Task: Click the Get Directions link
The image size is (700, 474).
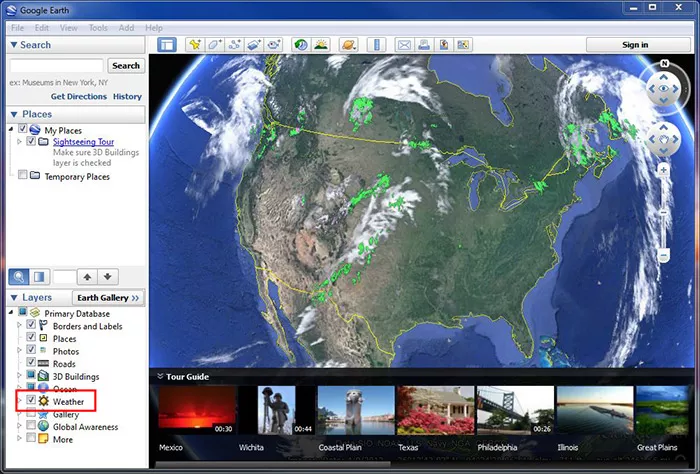Action: point(79,96)
